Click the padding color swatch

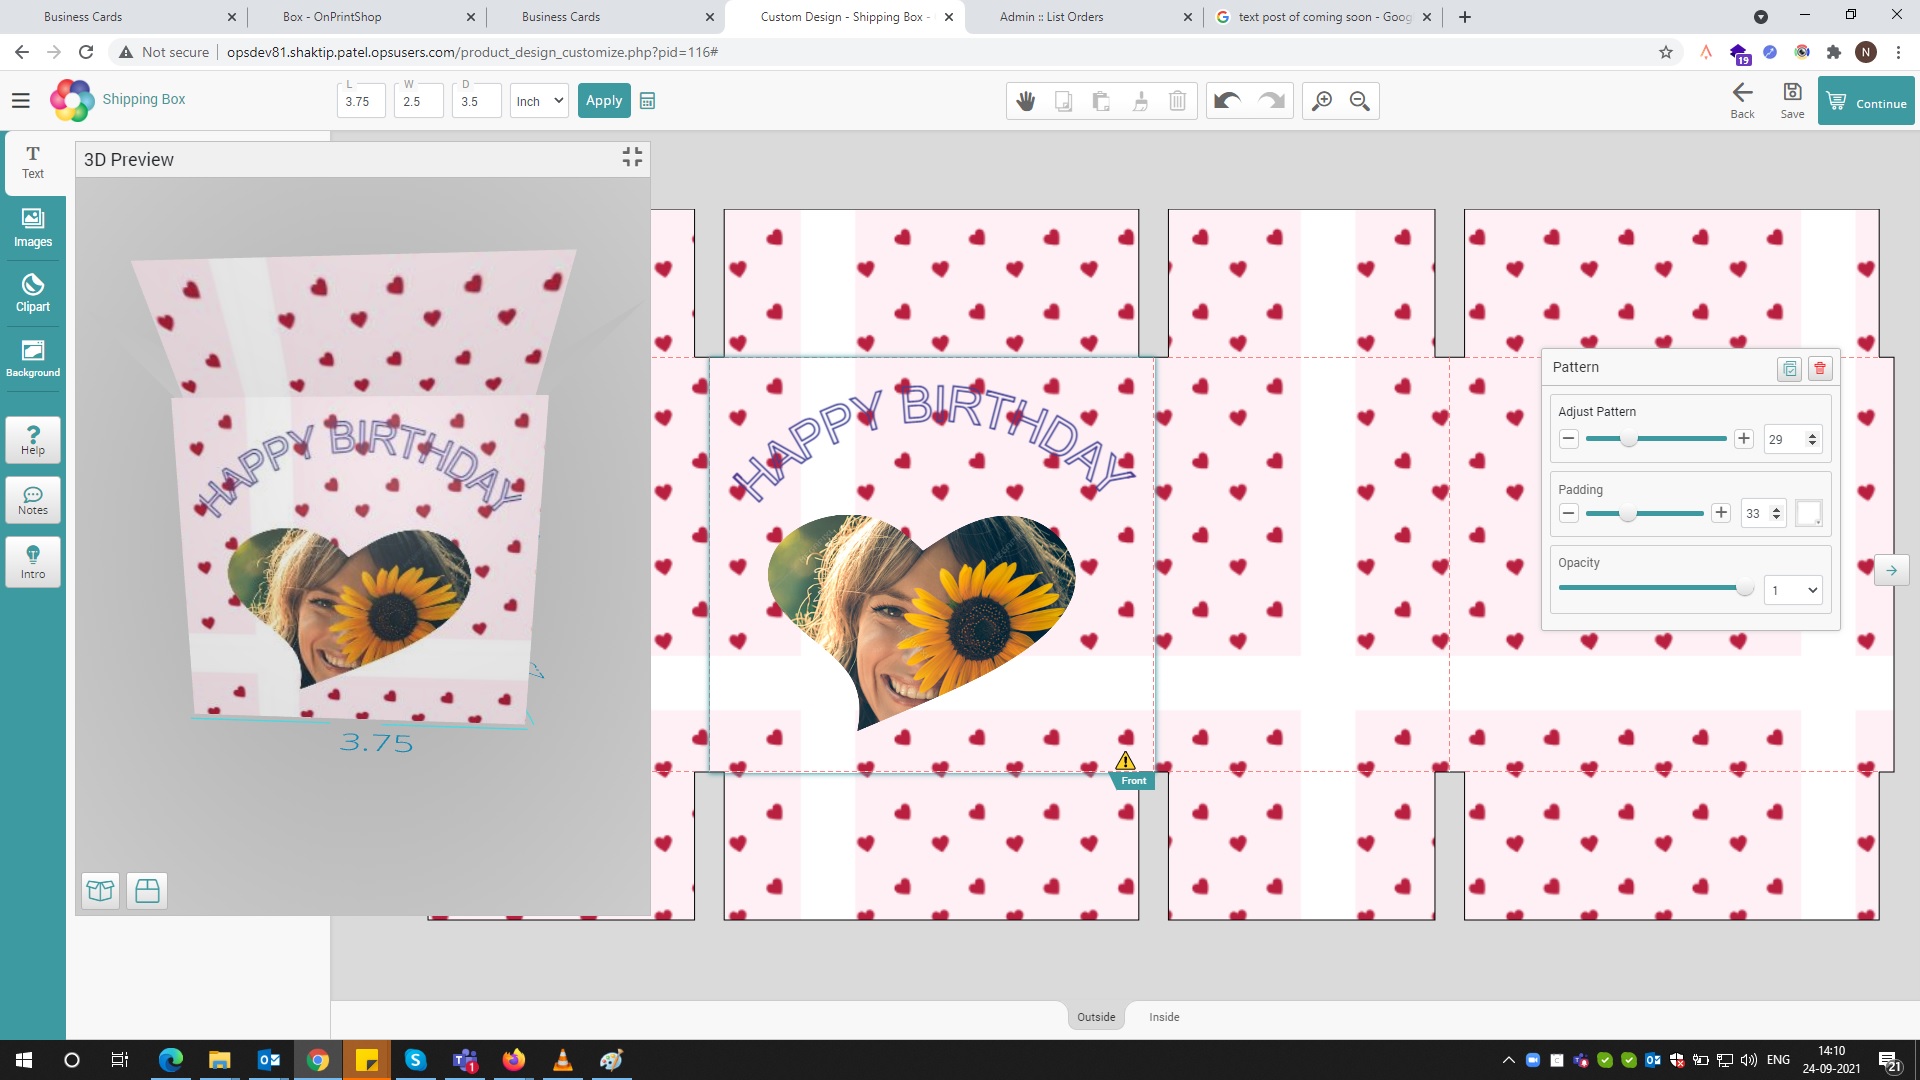1808,513
